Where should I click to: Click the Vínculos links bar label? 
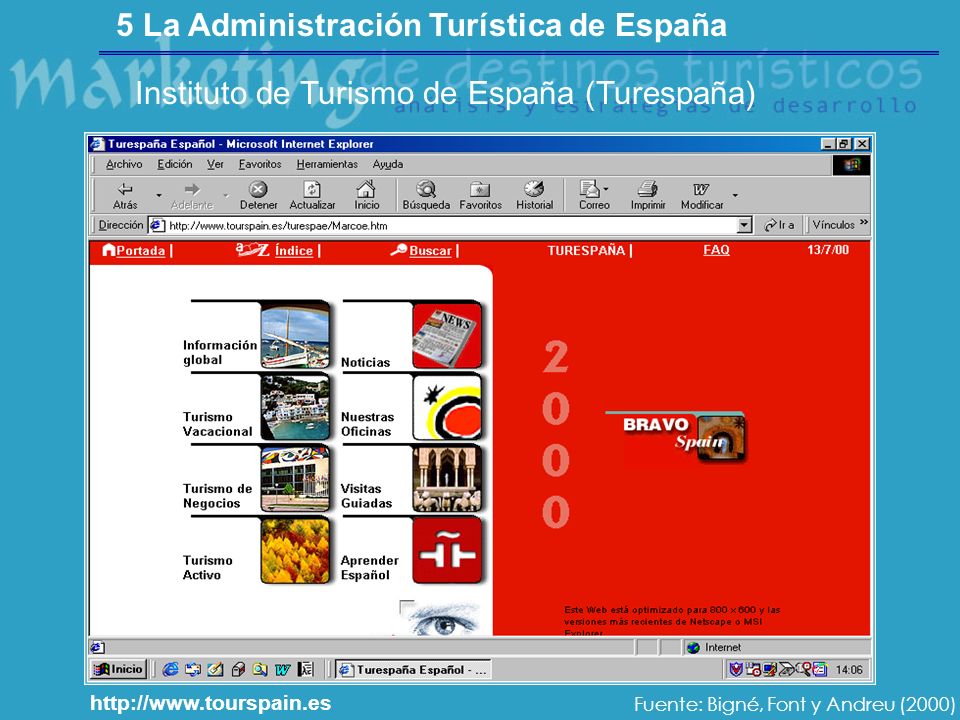point(833,225)
